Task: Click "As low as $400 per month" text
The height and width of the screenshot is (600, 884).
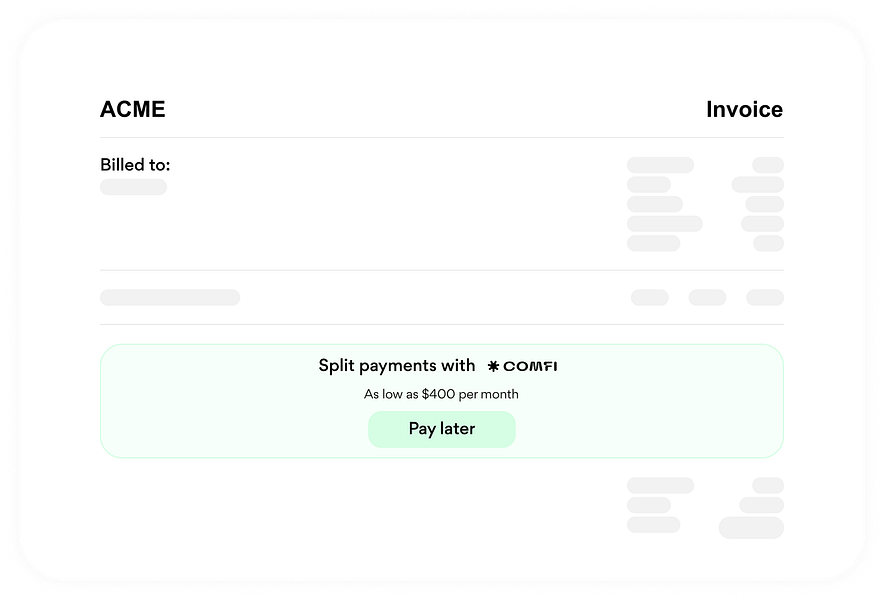Action: (441, 394)
